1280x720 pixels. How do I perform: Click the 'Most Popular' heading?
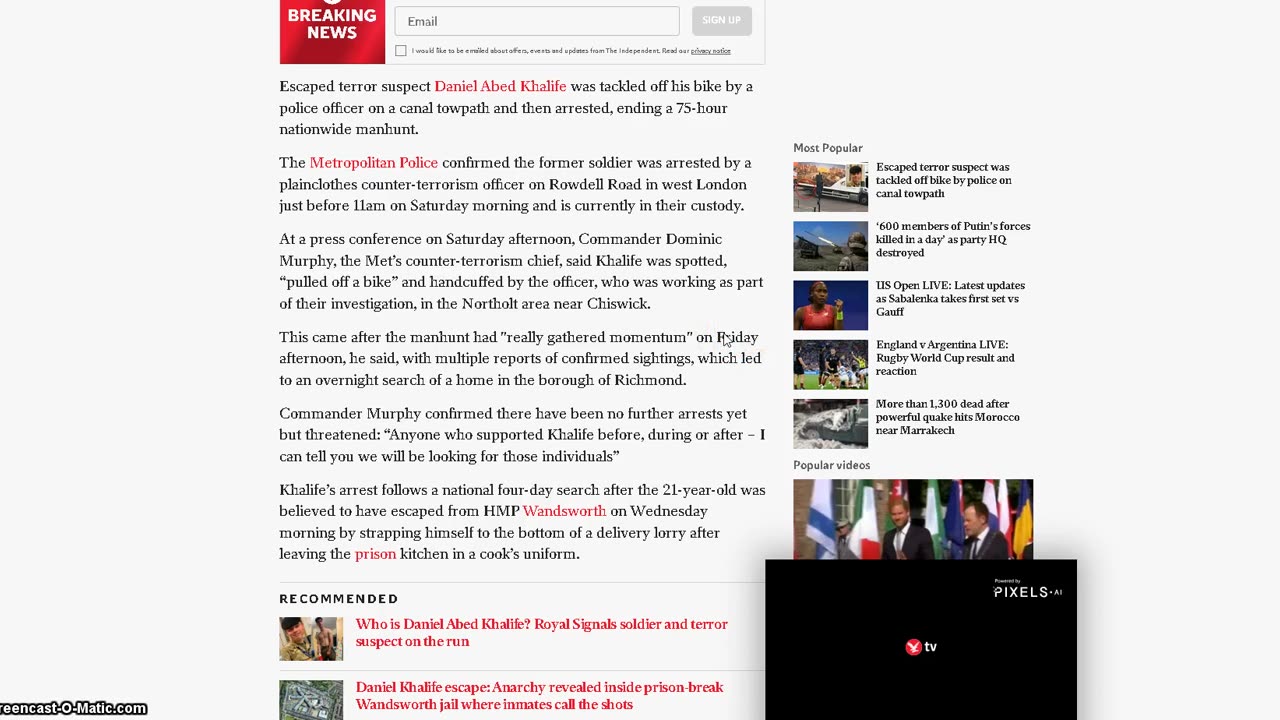(x=828, y=148)
